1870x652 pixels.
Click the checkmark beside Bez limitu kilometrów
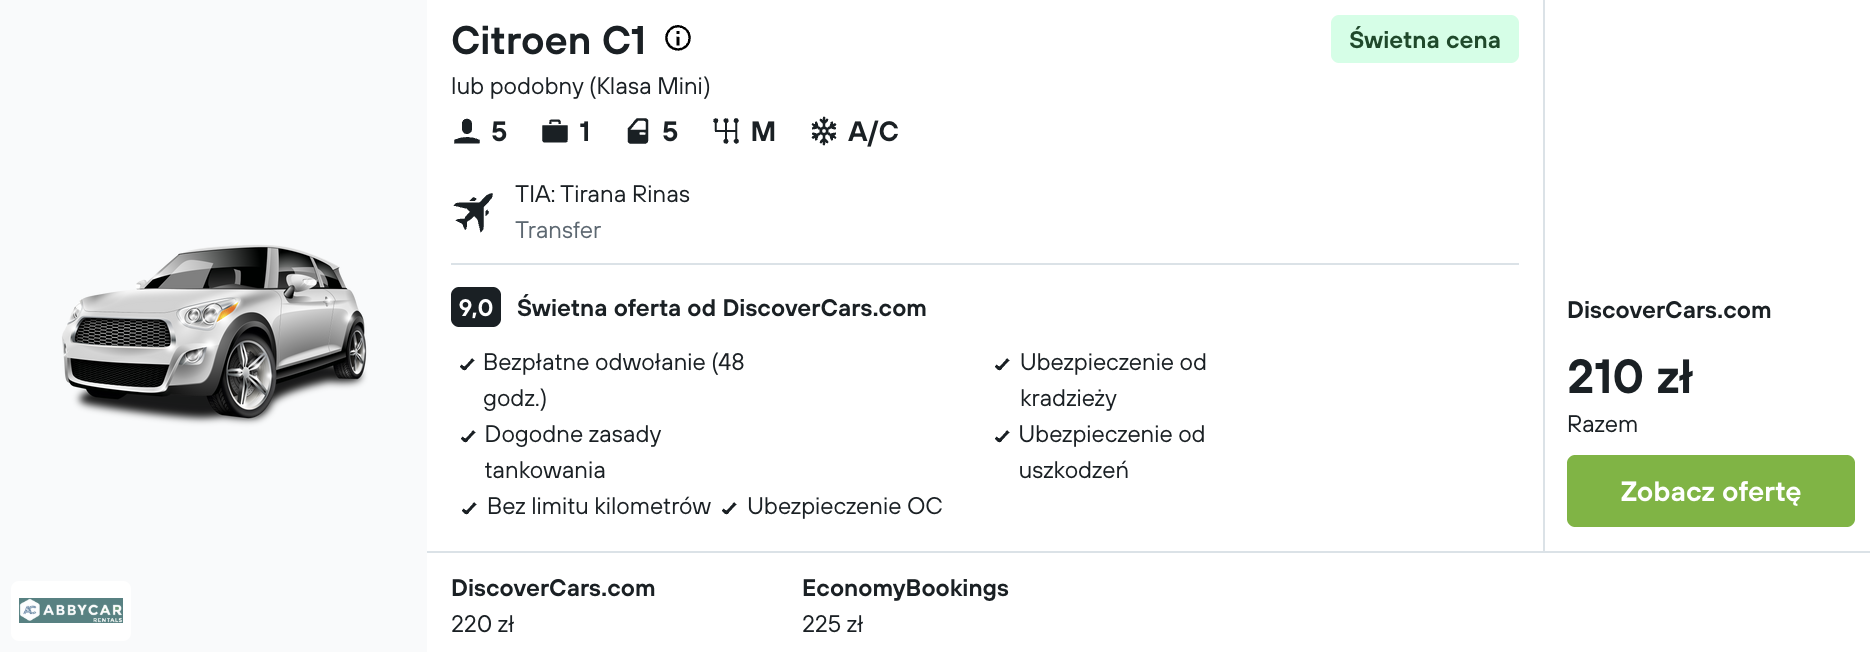point(468,509)
